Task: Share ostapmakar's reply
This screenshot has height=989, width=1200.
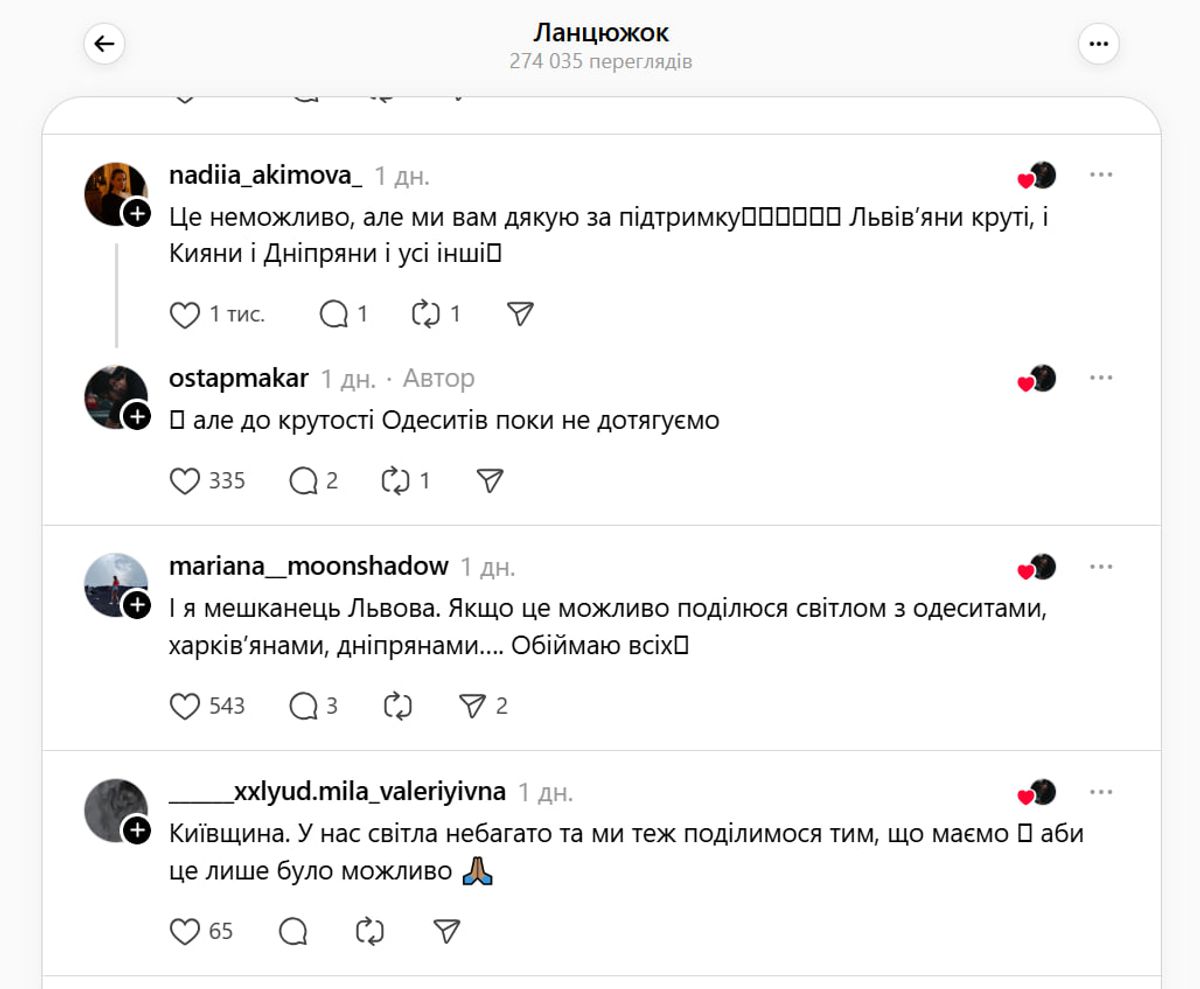Action: (489, 481)
